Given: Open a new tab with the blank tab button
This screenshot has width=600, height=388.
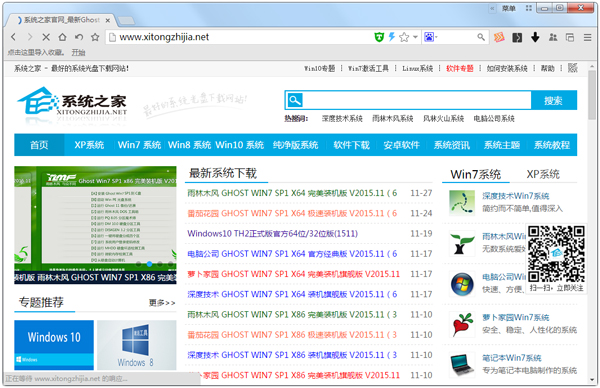Looking at the screenshot, I should click(x=126, y=20).
